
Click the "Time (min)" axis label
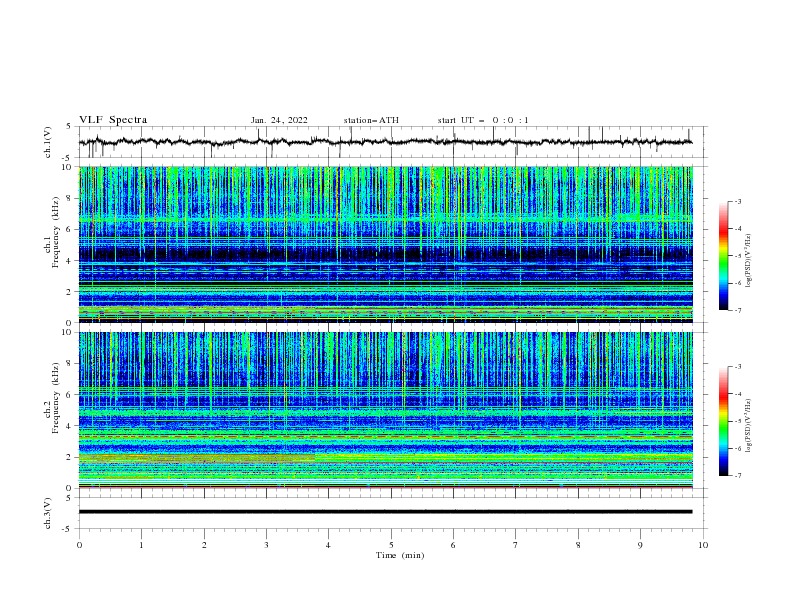[400, 555]
